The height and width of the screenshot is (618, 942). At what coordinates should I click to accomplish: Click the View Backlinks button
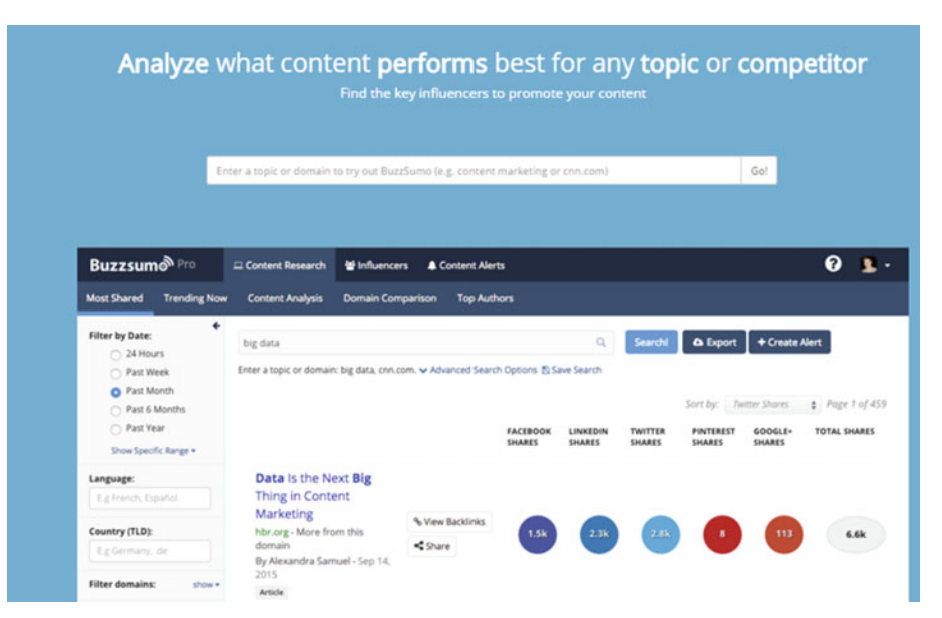449,521
